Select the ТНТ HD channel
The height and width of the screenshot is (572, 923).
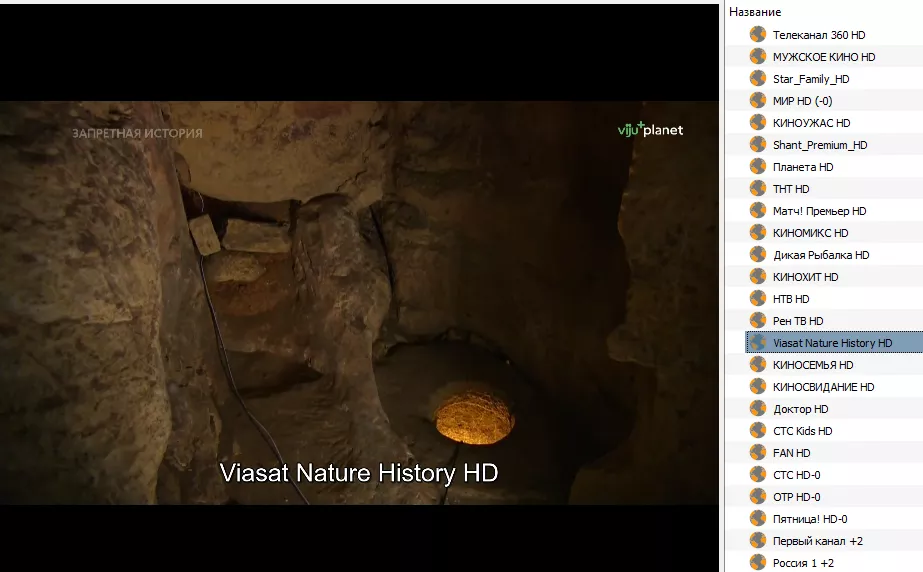click(x=791, y=189)
